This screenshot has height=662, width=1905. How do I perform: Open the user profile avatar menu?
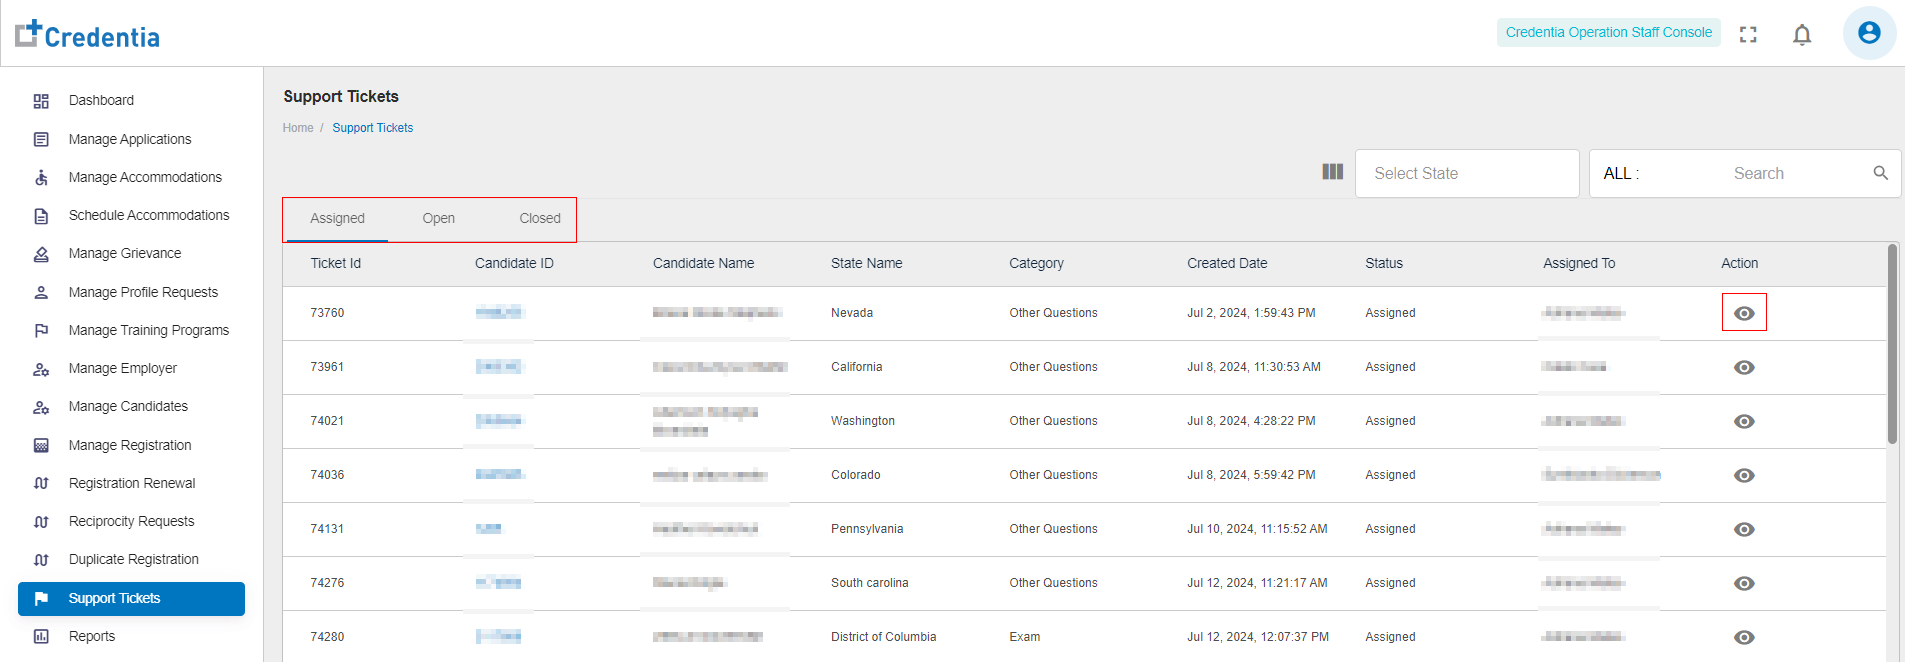pos(1869,33)
